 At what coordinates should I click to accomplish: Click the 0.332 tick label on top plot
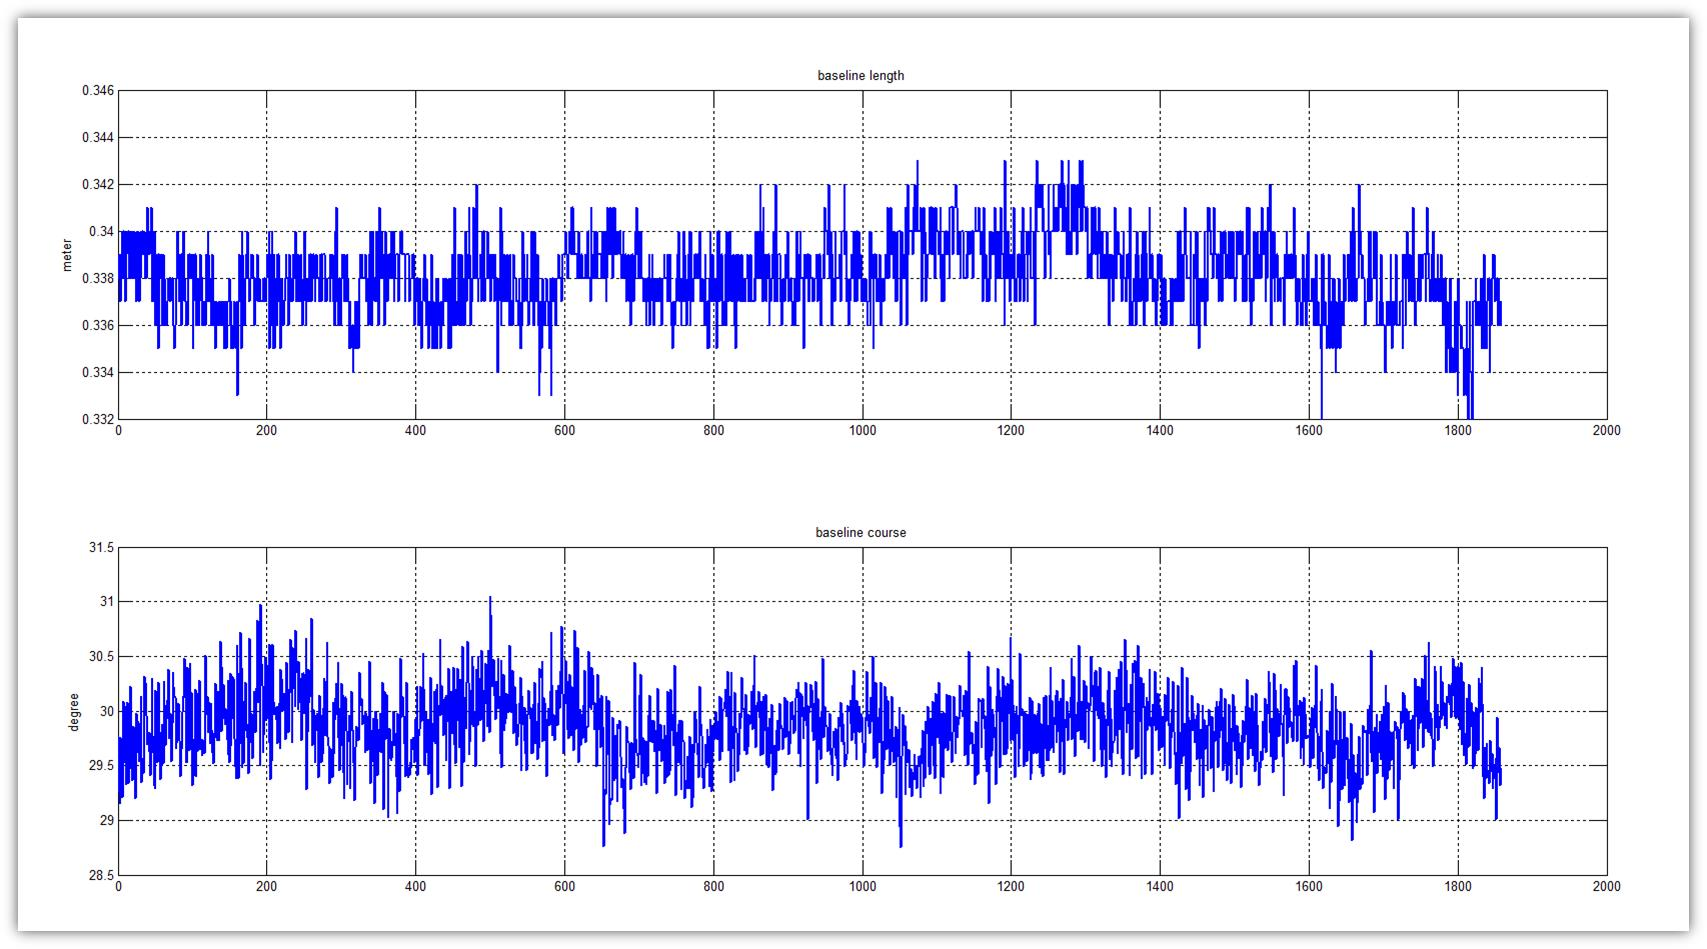click(x=98, y=420)
